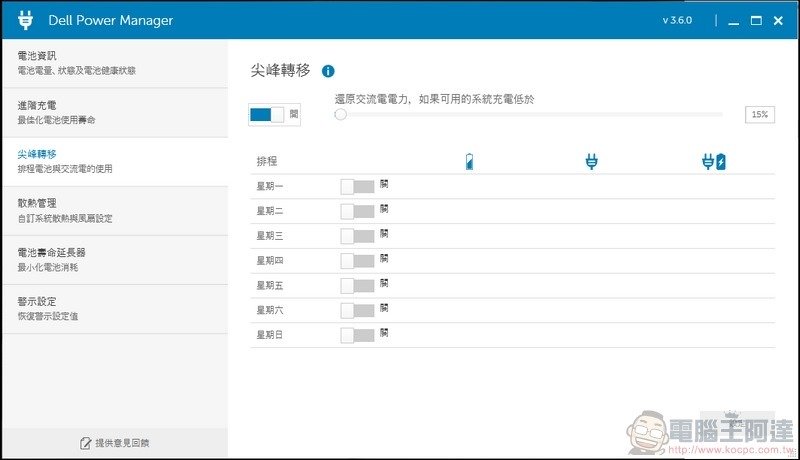Click the 提供意見回饋 feedback link

click(x=122, y=442)
